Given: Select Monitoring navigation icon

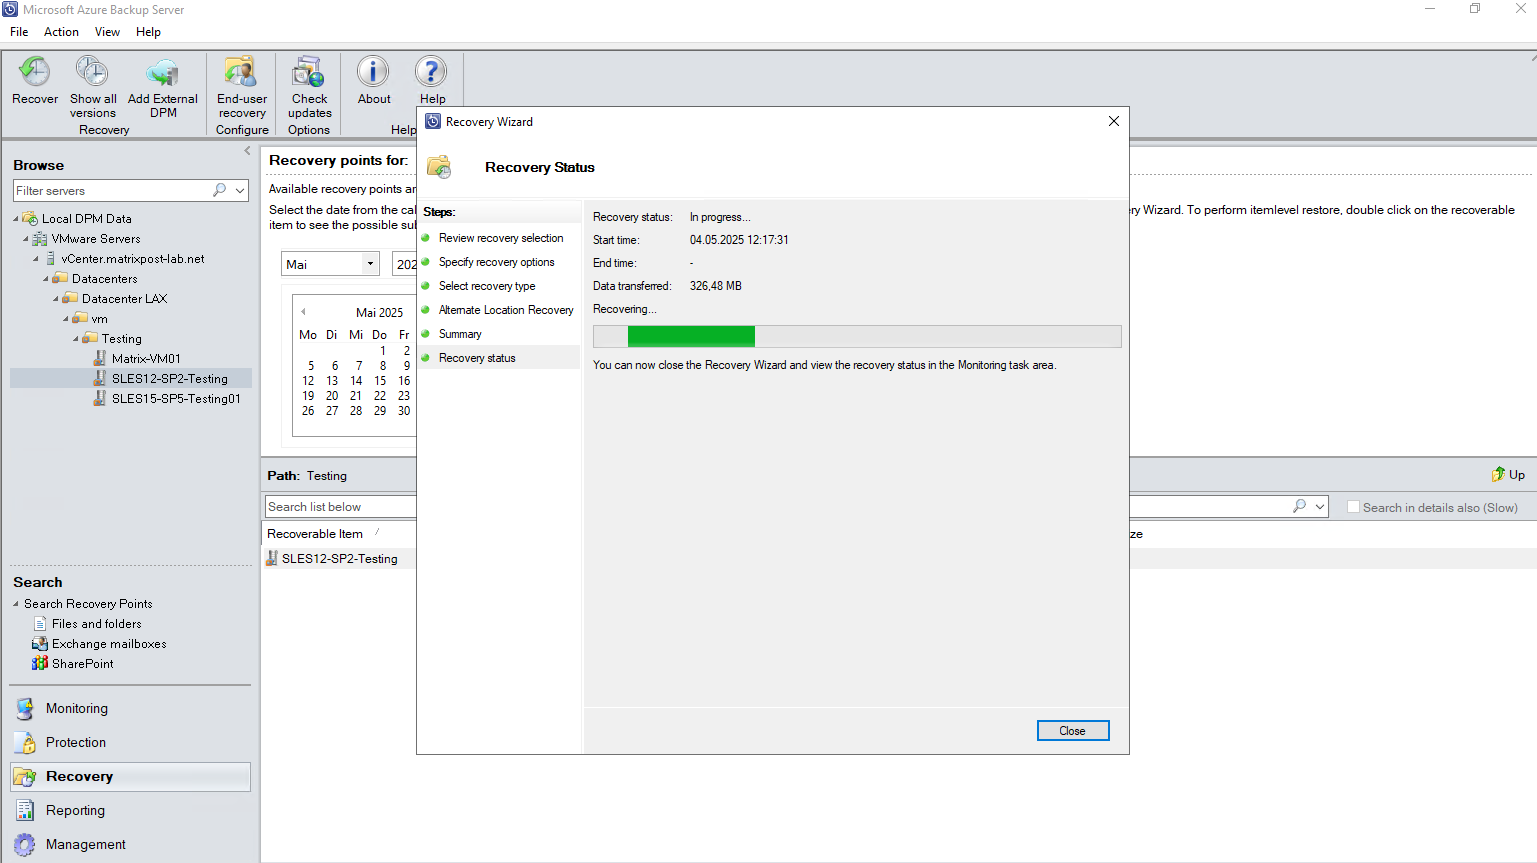Looking at the screenshot, I should tap(25, 709).
